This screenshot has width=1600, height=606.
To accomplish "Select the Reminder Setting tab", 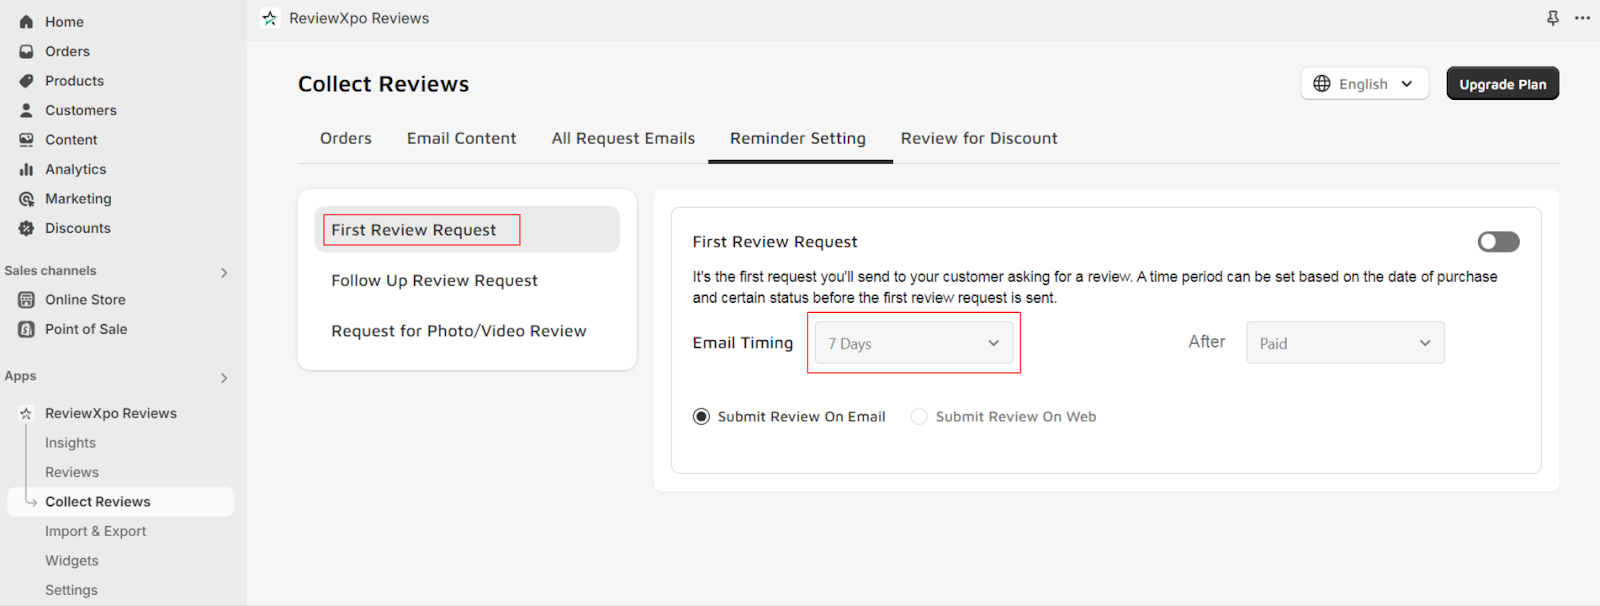I will [x=798, y=139].
